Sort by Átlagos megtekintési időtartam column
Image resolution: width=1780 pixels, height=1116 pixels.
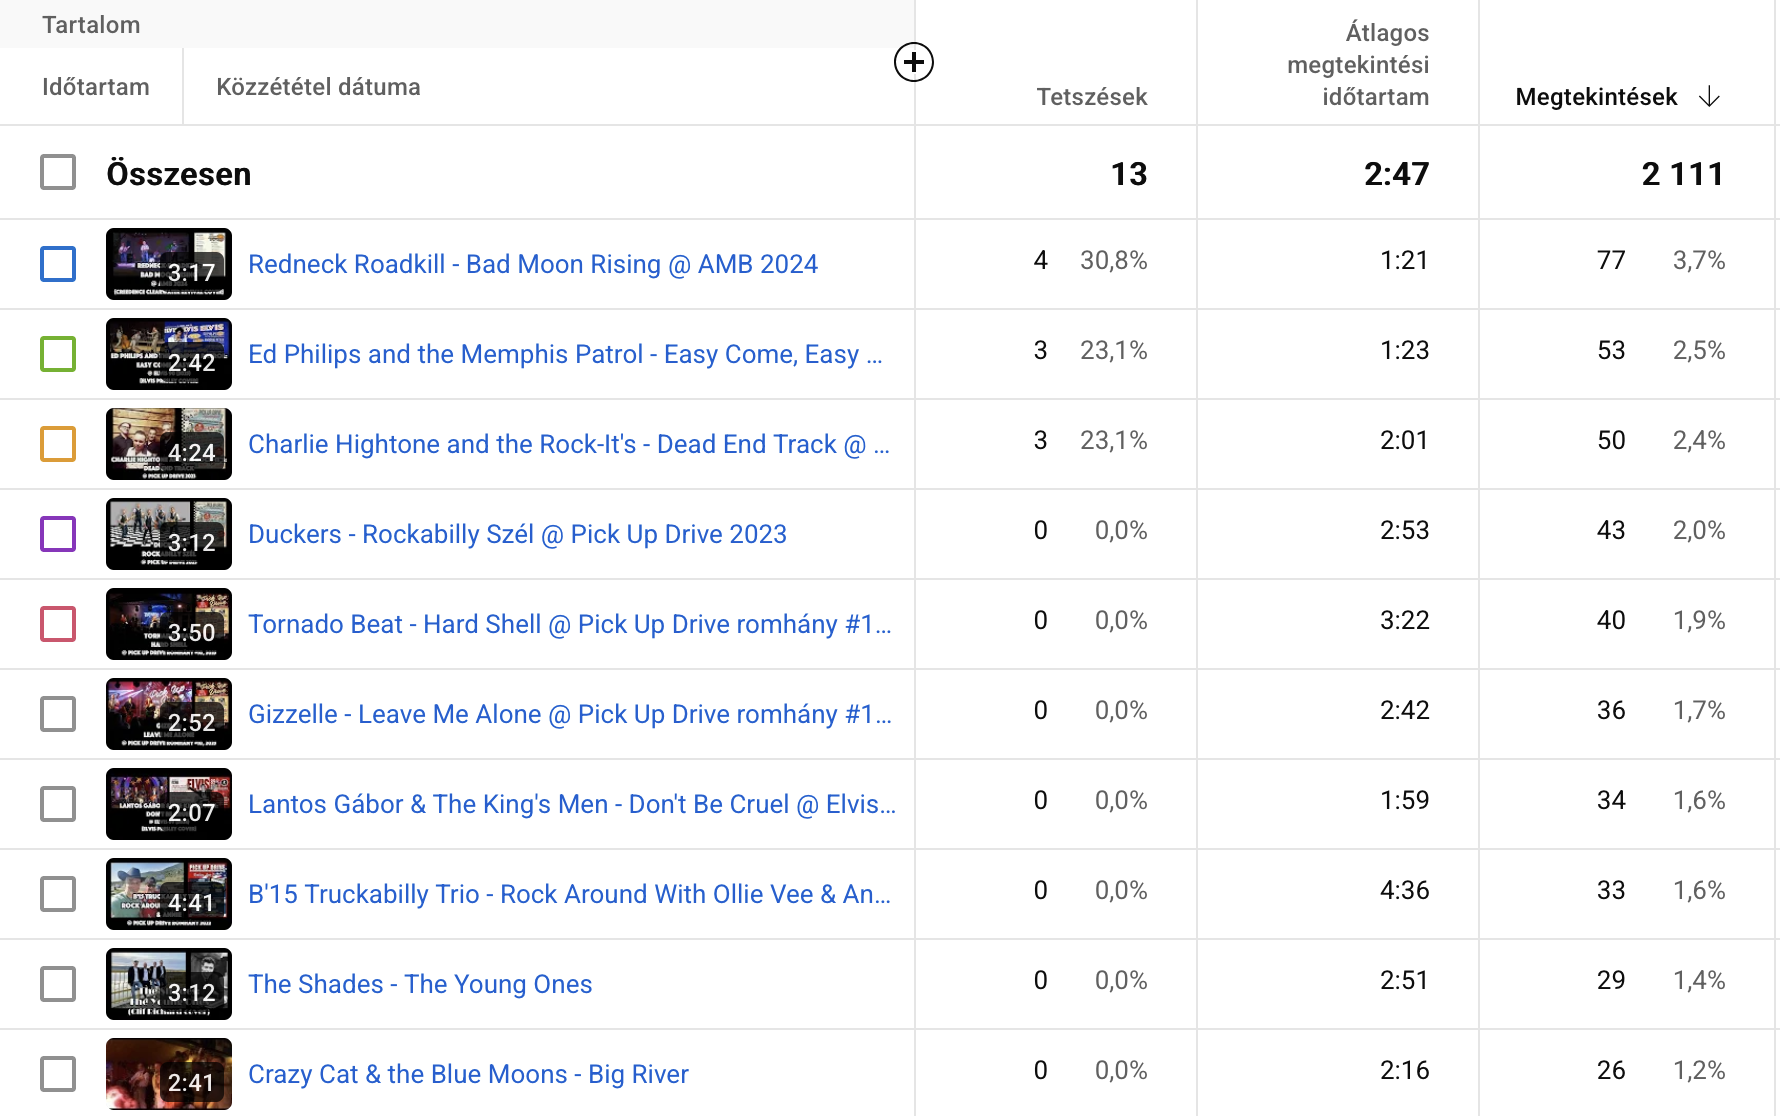1358,65
